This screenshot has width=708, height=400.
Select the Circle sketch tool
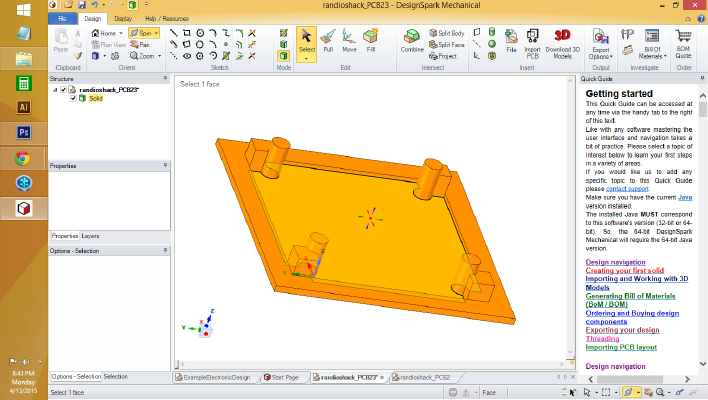click(x=200, y=33)
